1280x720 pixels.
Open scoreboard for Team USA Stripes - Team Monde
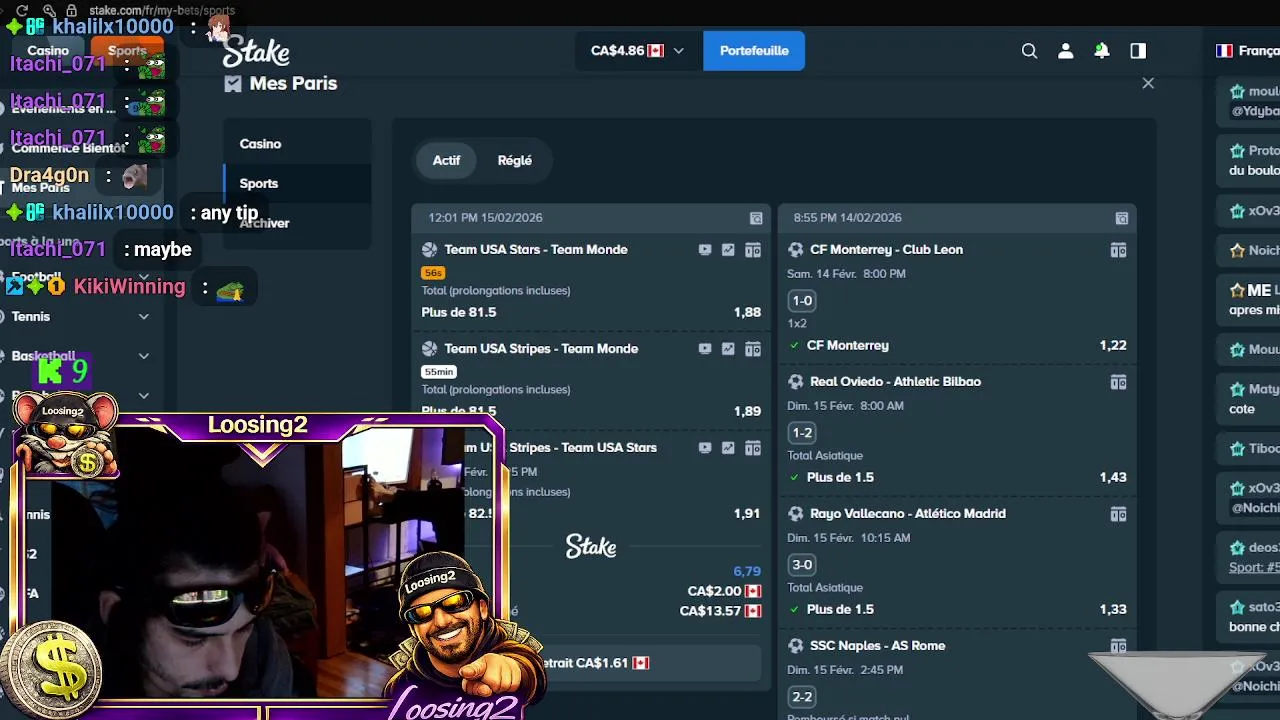753,349
